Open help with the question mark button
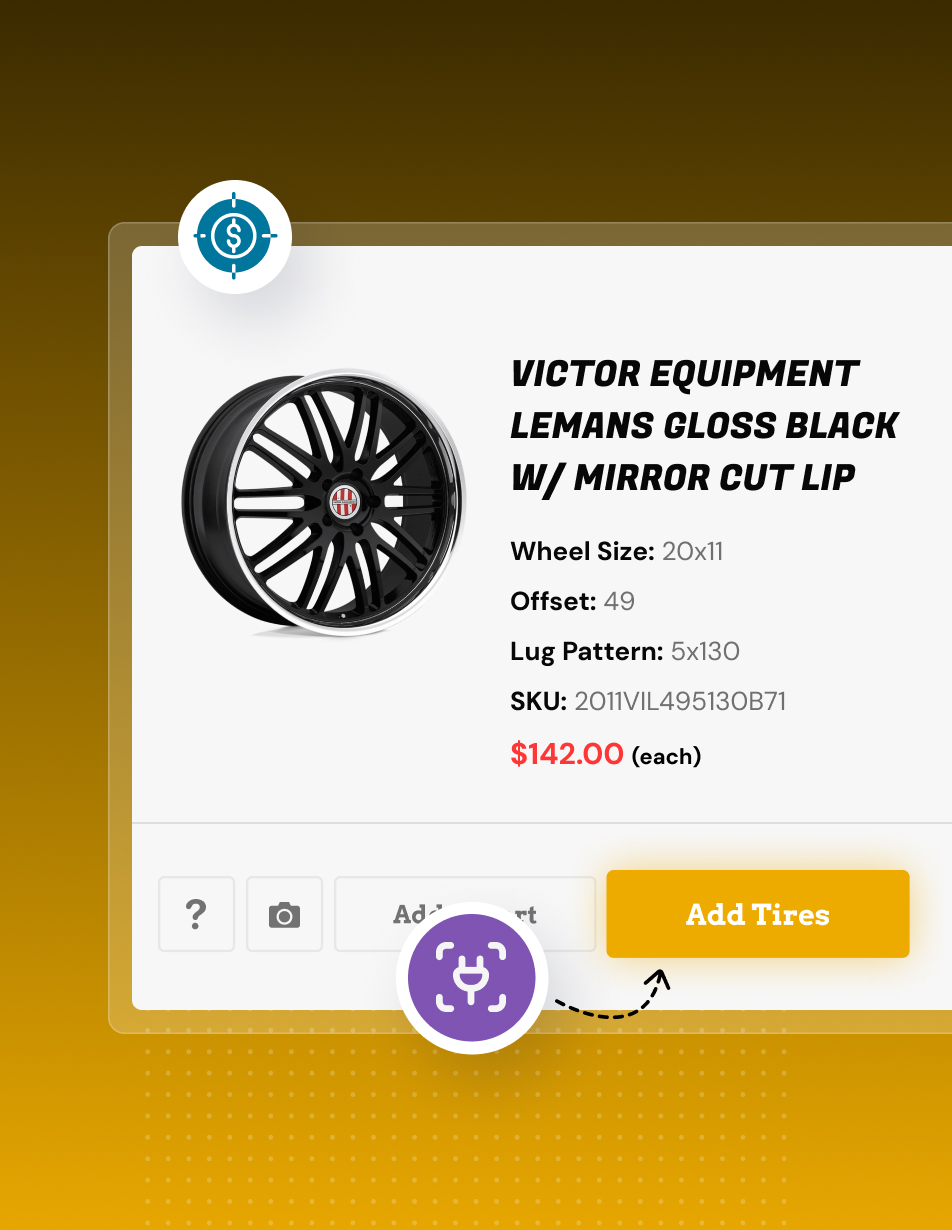This screenshot has height=1230, width=952. [196, 914]
